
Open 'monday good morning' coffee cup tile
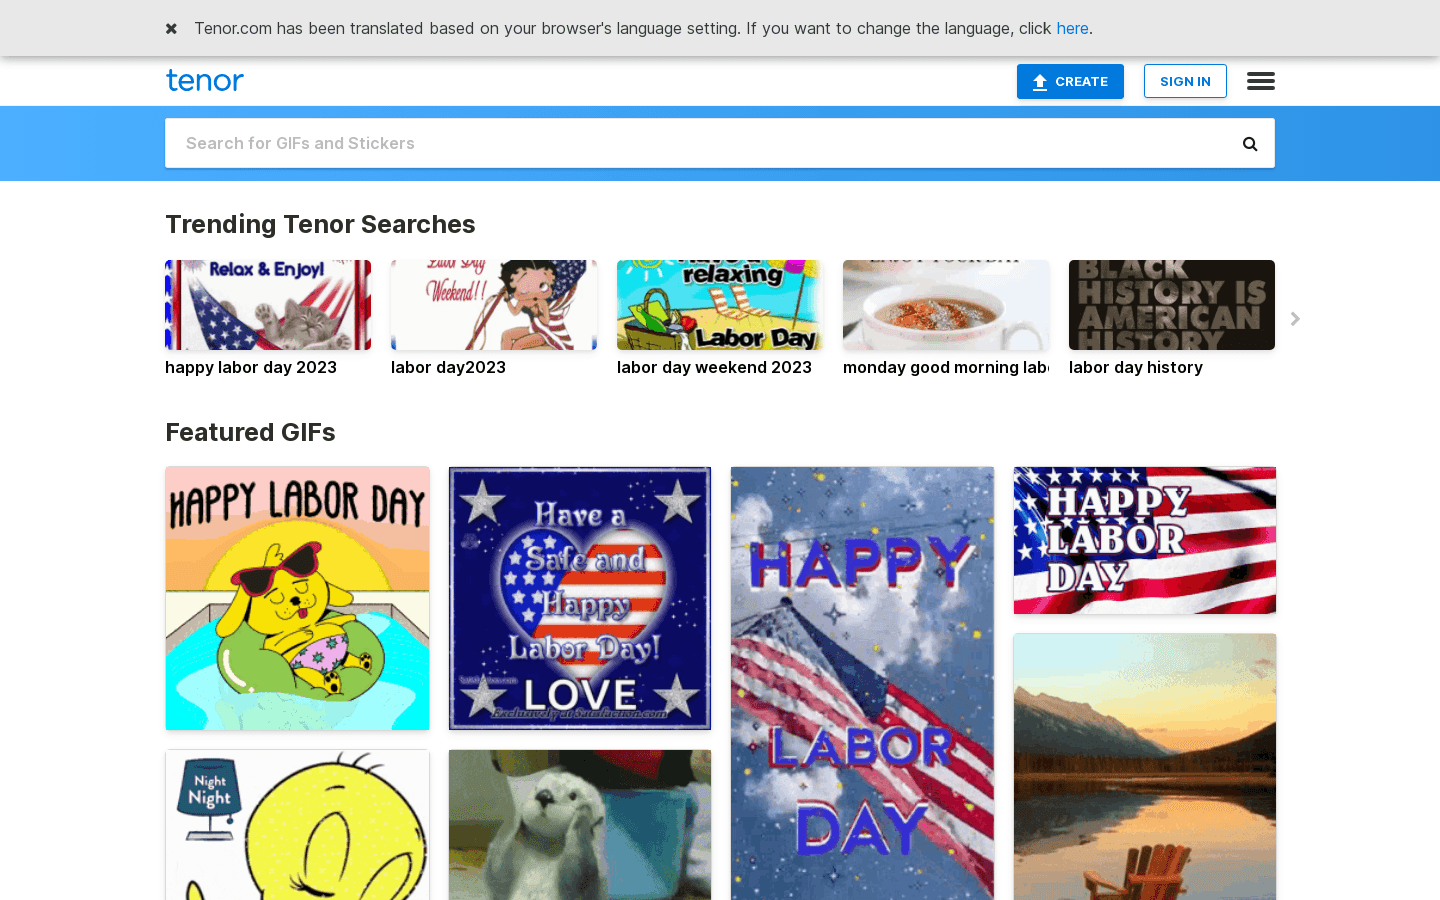click(x=946, y=306)
